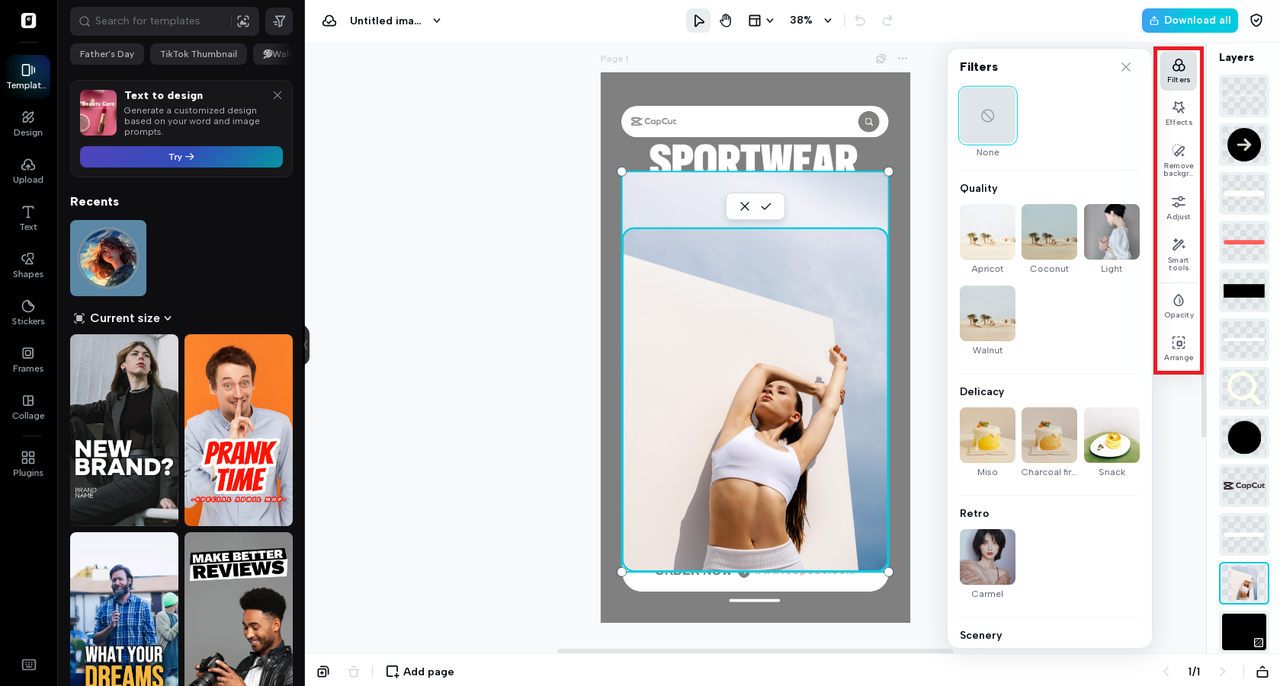
Task: Open the recent portrait thumbnail
Action: (x=108, y=258)
